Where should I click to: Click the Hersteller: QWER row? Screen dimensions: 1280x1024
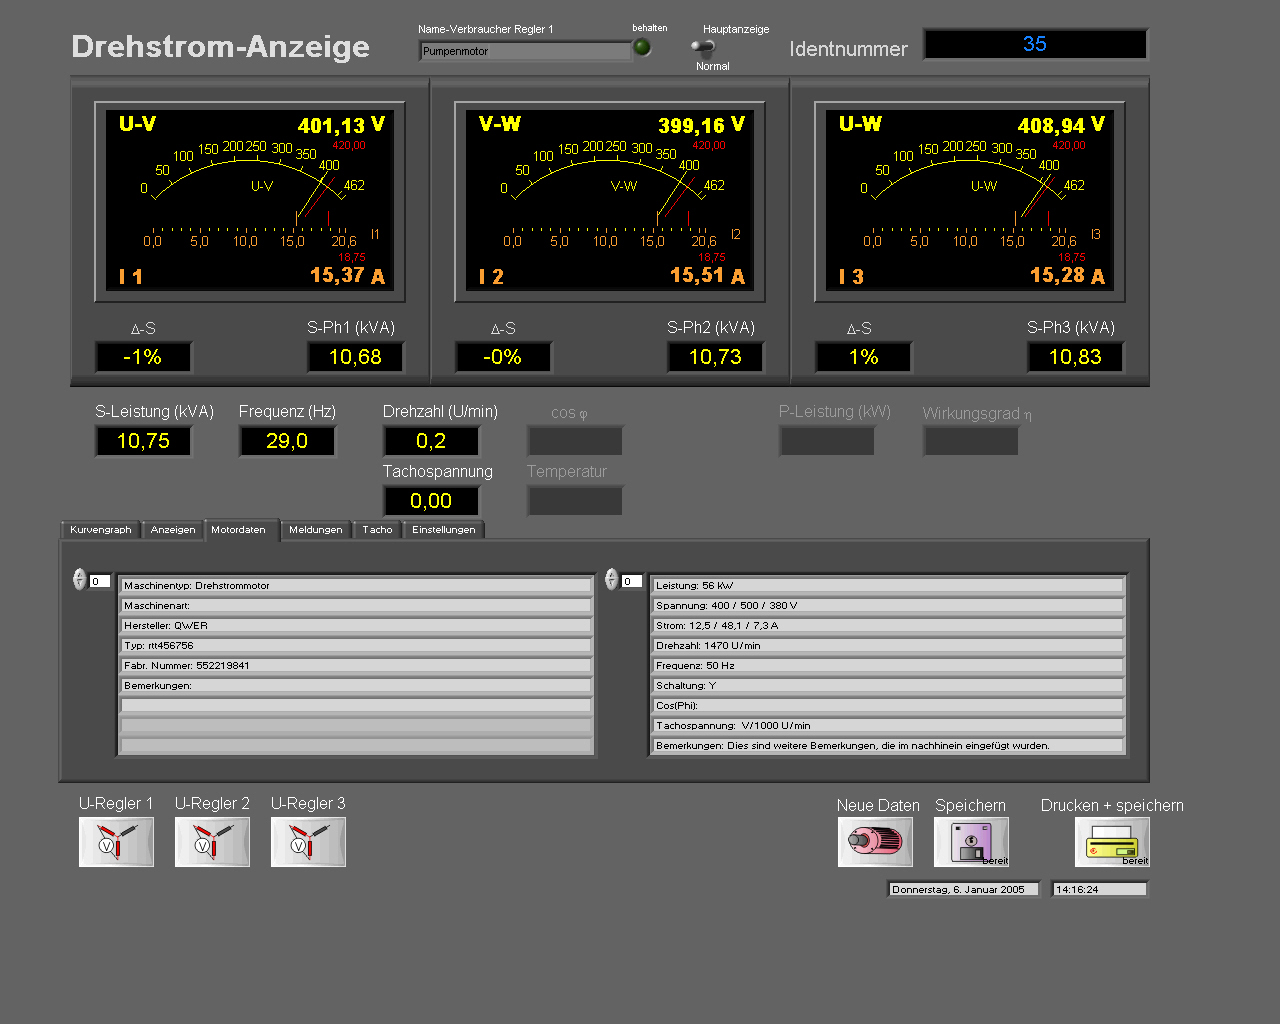point(356,626)
